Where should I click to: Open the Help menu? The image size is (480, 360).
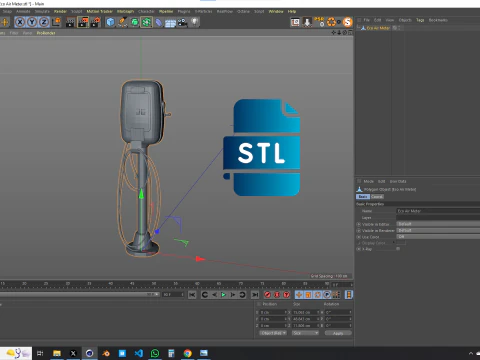pyautogui.click(x=292, y=11)
